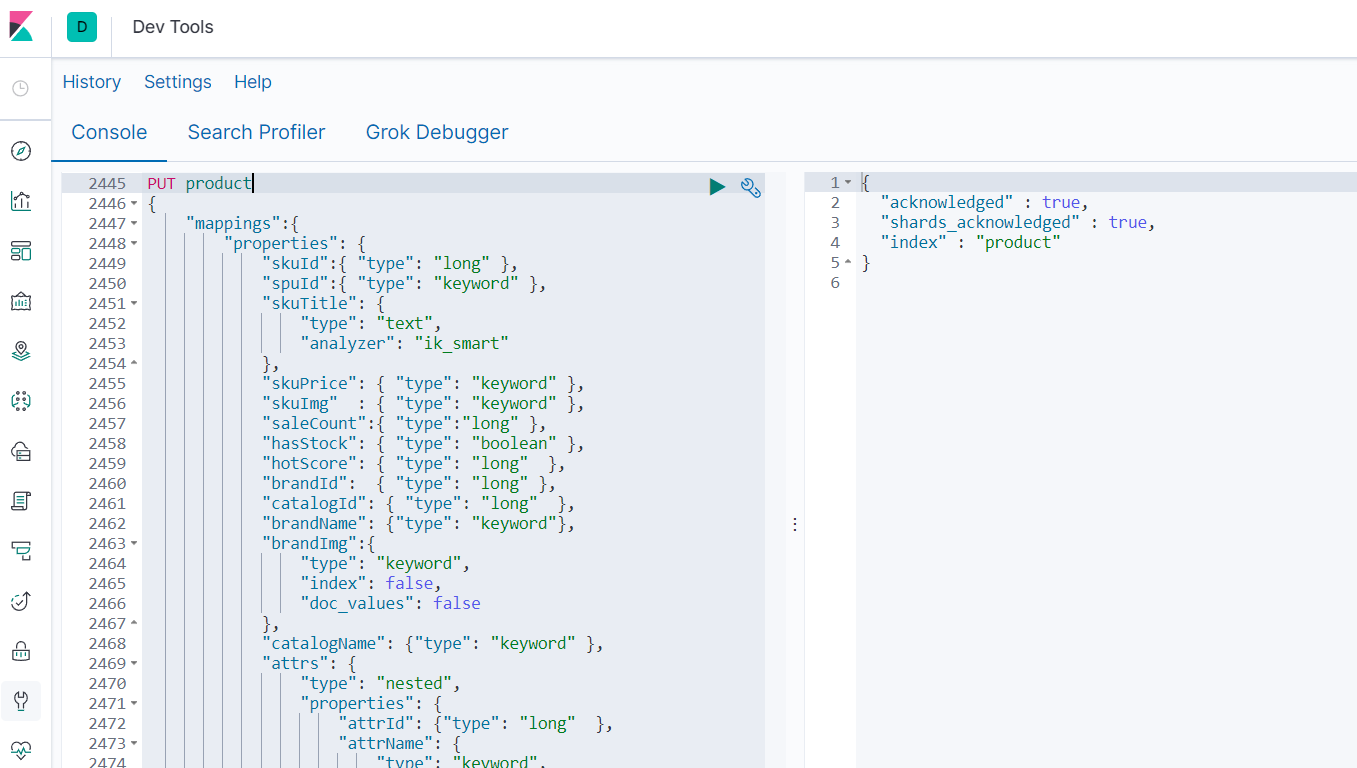Click "hasStock" boolean mapping line

coord(423,443)
